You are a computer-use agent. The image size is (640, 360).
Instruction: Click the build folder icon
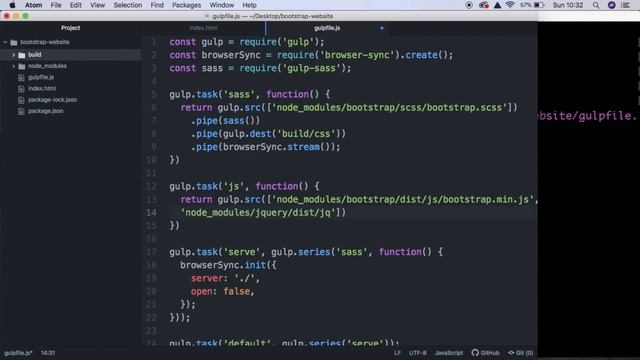pos(22,55)
